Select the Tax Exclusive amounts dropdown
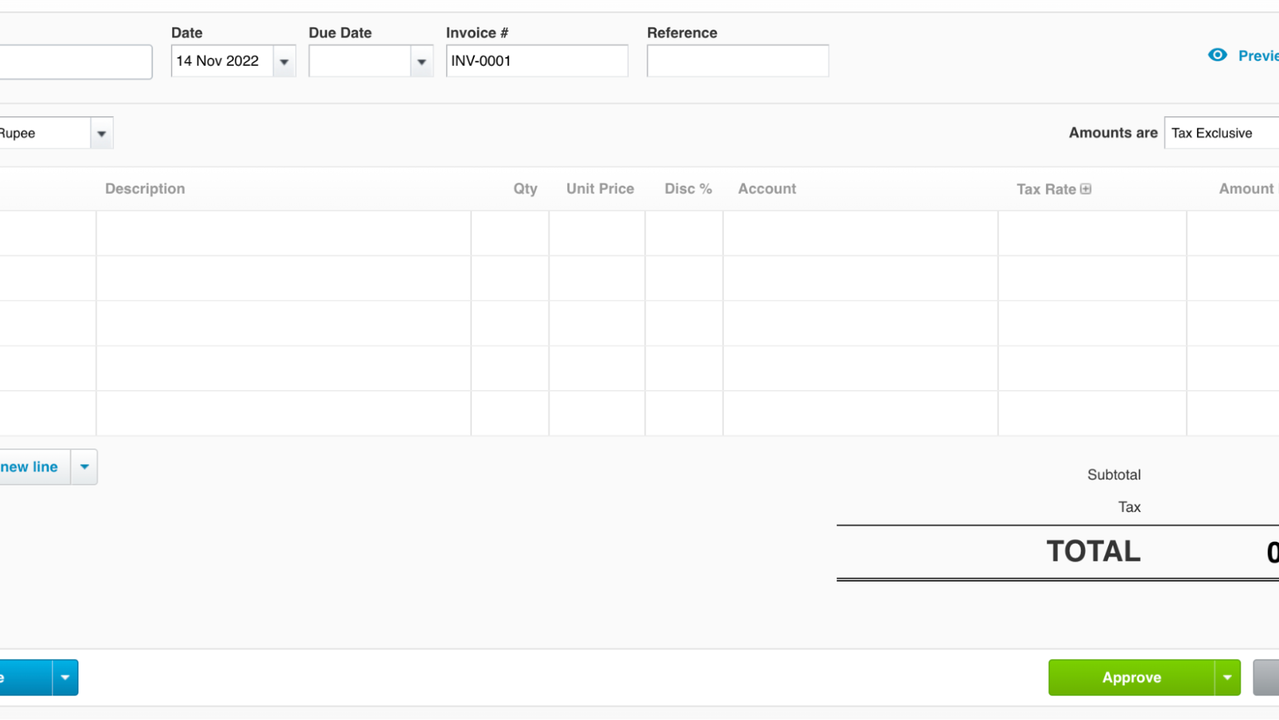 (x=1220, y=133)
